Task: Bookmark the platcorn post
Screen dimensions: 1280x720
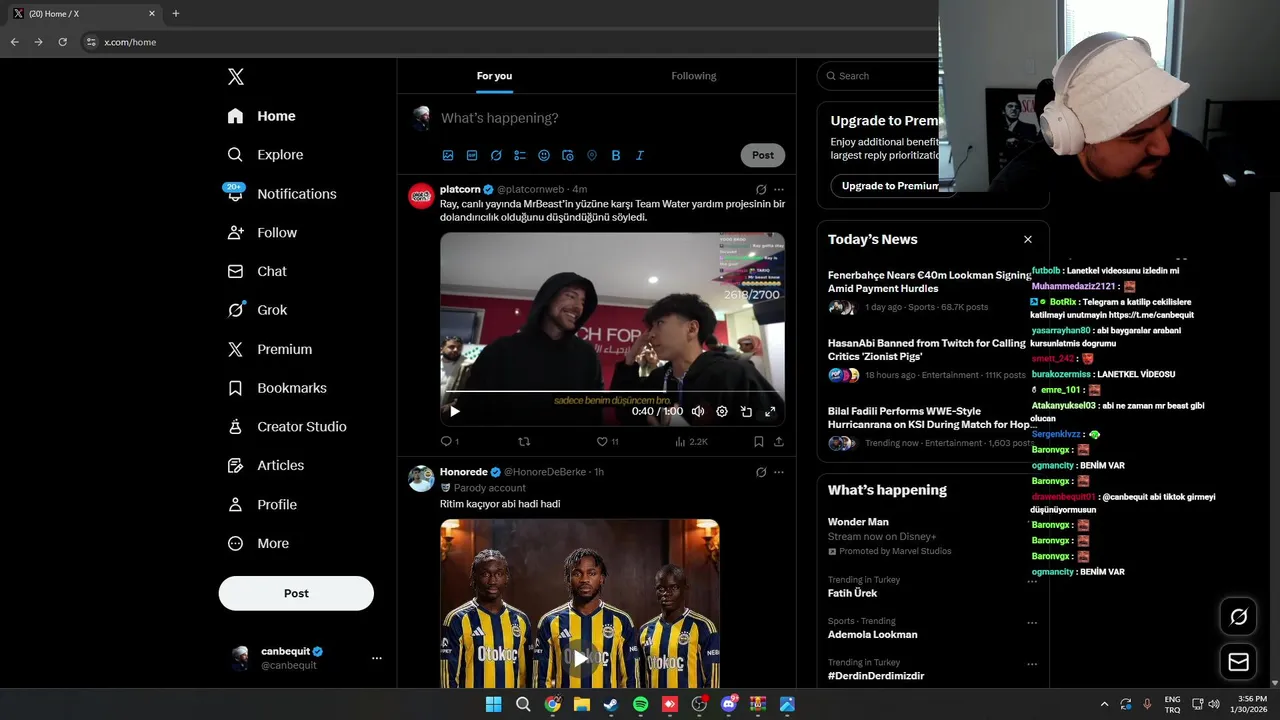Action: (x=758, y=441)
